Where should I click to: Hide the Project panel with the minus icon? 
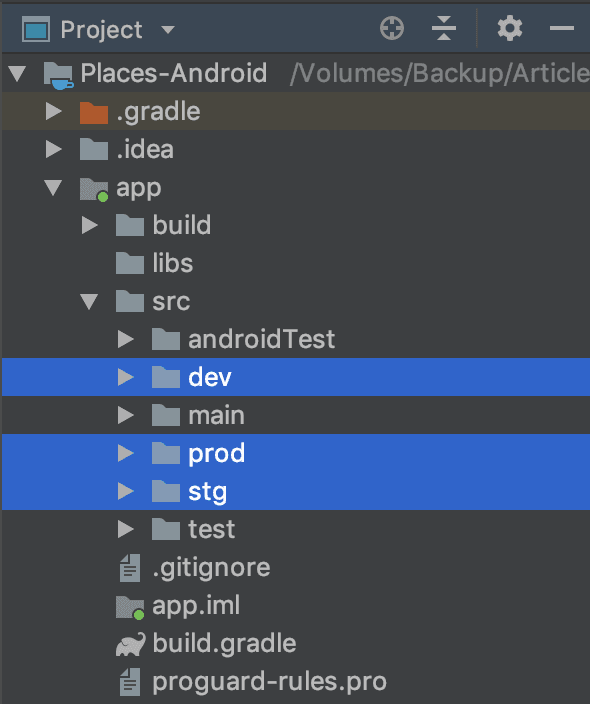click(561, 28)
